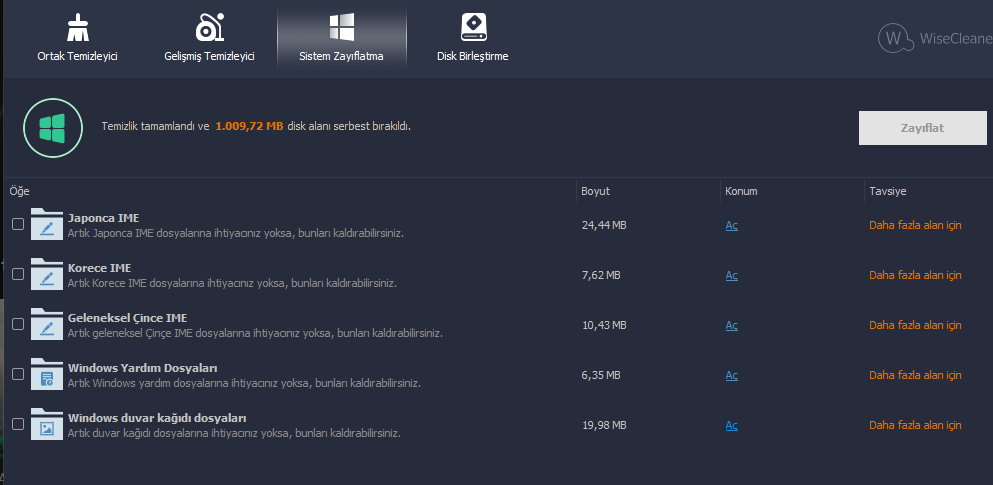Check the Japonca IME checkbox
The image size is (993, 485).
point(18,224)
